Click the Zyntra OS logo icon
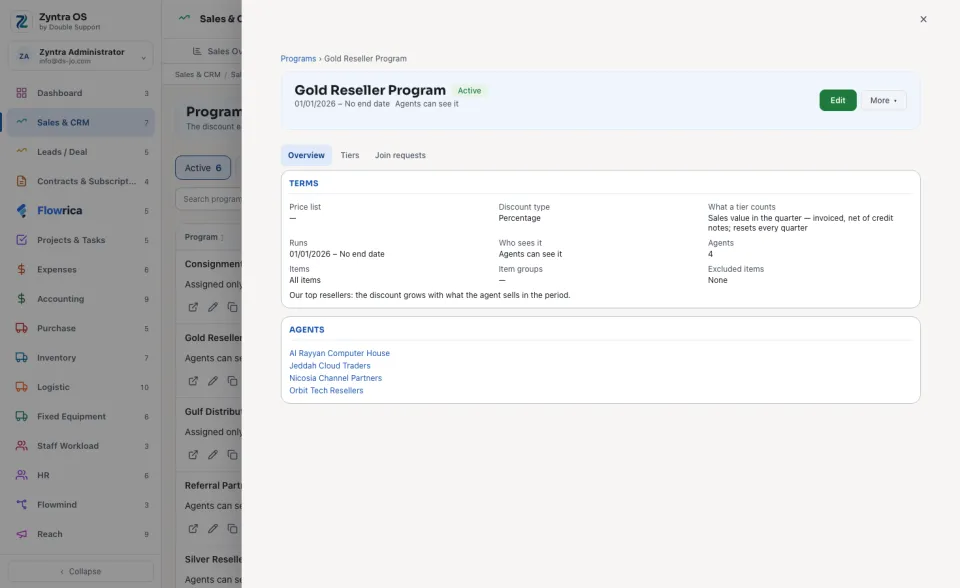This screenshot has height=588, width=960. click(x=21, y=21)
